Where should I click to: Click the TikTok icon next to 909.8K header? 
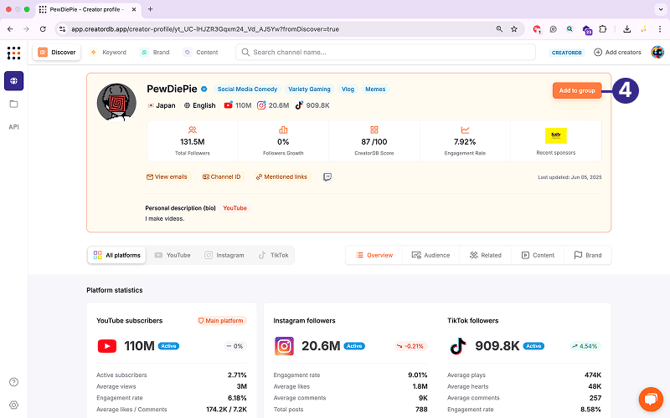point(299,105)
